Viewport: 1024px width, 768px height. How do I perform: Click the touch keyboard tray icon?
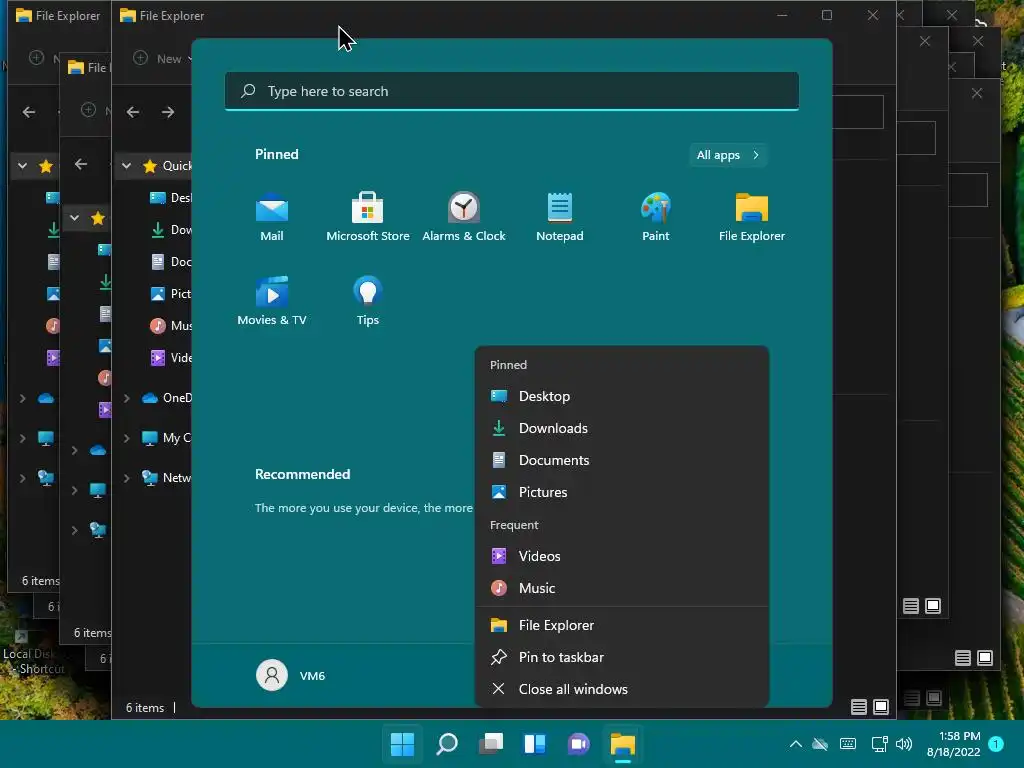(x=848, y=744)
